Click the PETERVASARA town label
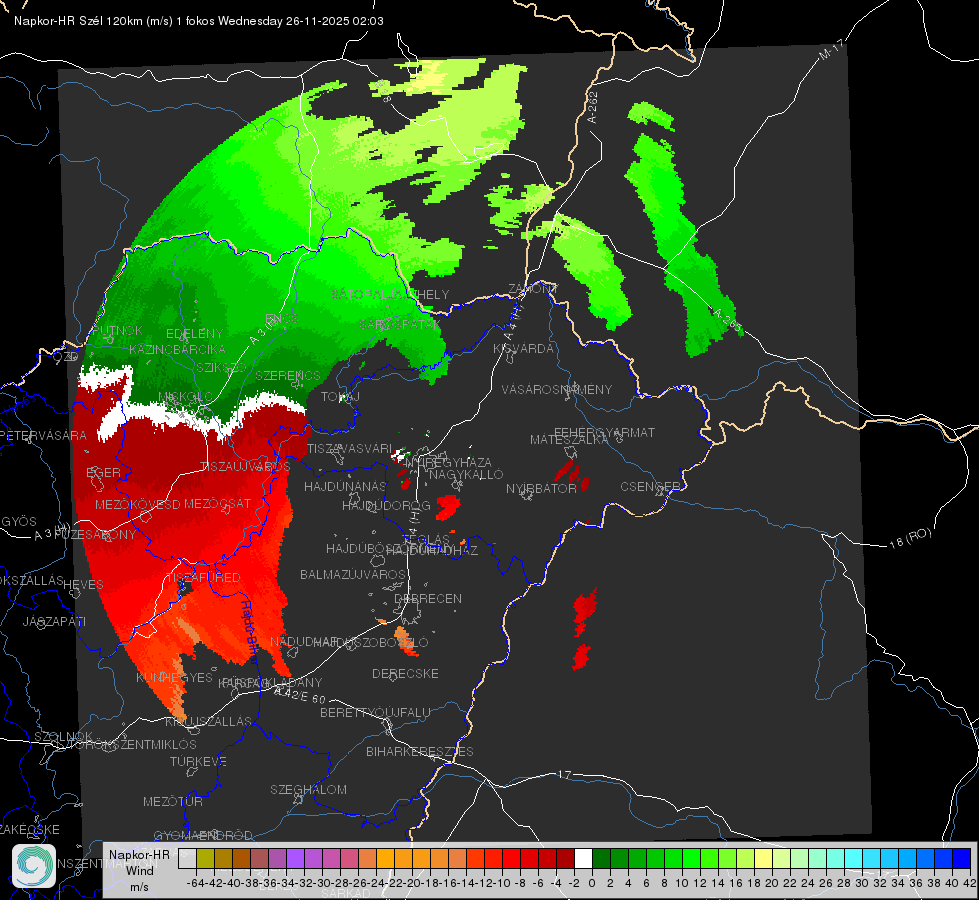 pos(44,435)
